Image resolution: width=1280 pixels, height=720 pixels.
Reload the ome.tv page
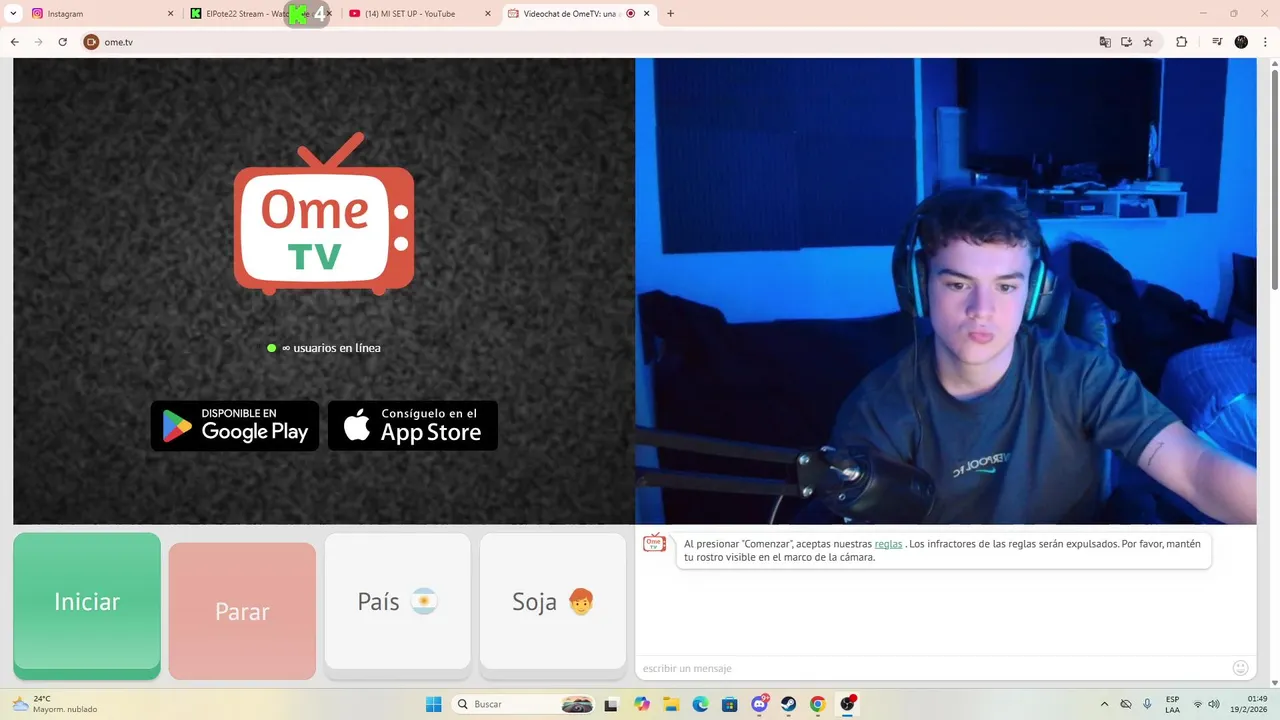click(x=62, y=42)
